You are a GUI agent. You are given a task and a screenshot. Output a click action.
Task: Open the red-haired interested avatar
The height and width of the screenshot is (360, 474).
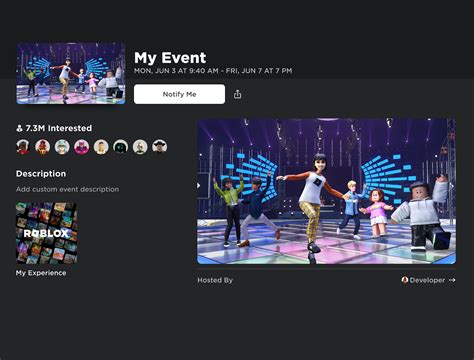[43, 147]
